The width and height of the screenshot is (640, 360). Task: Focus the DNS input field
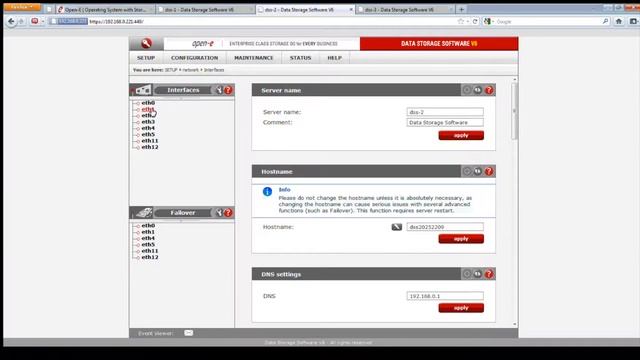tap(445, 296)
